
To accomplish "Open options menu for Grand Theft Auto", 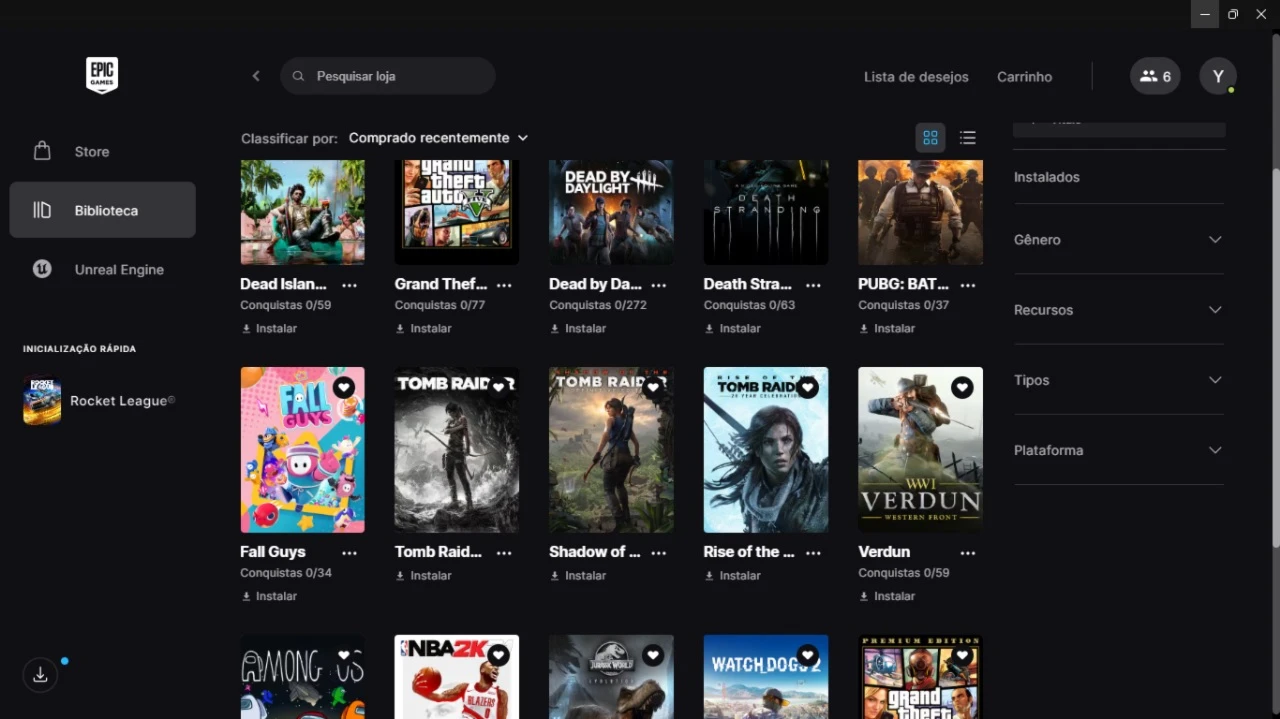I will click(504, 285).
